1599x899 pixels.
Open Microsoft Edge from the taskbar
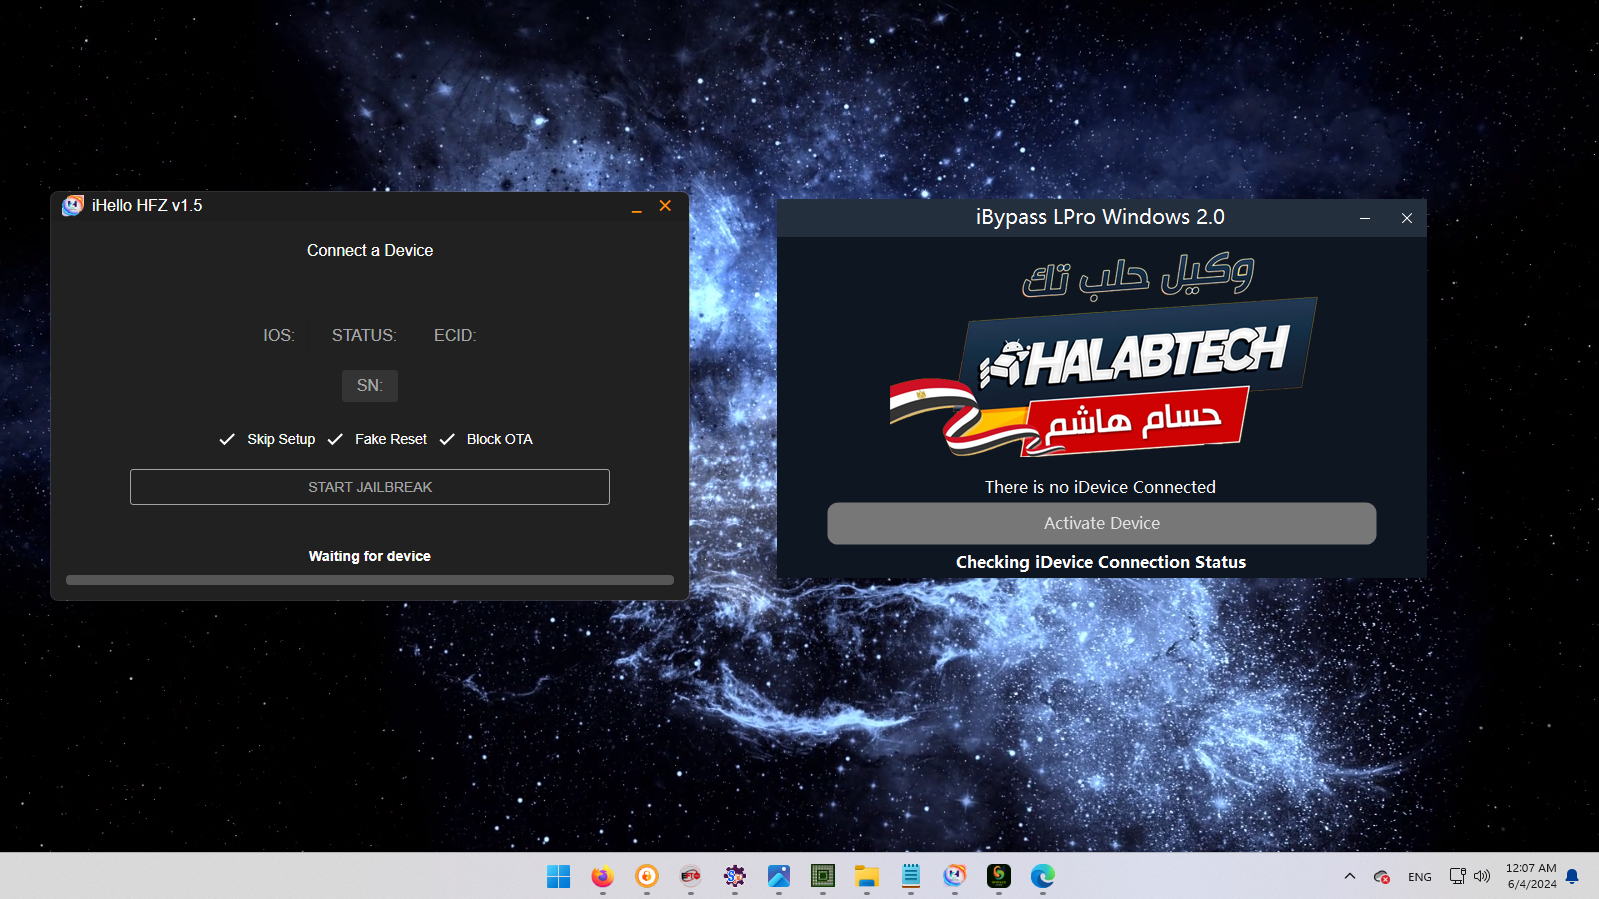pyautogui.click(x=1043, y=876)
